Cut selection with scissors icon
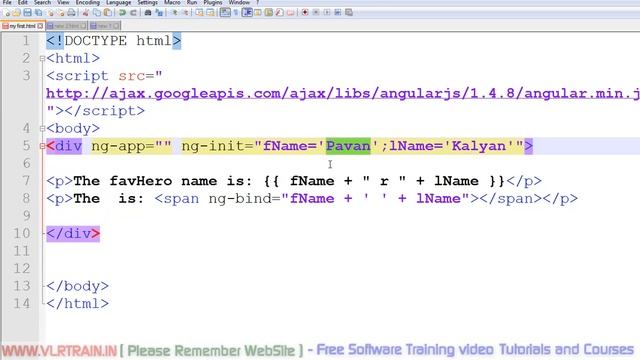 [x=85, y=13]
